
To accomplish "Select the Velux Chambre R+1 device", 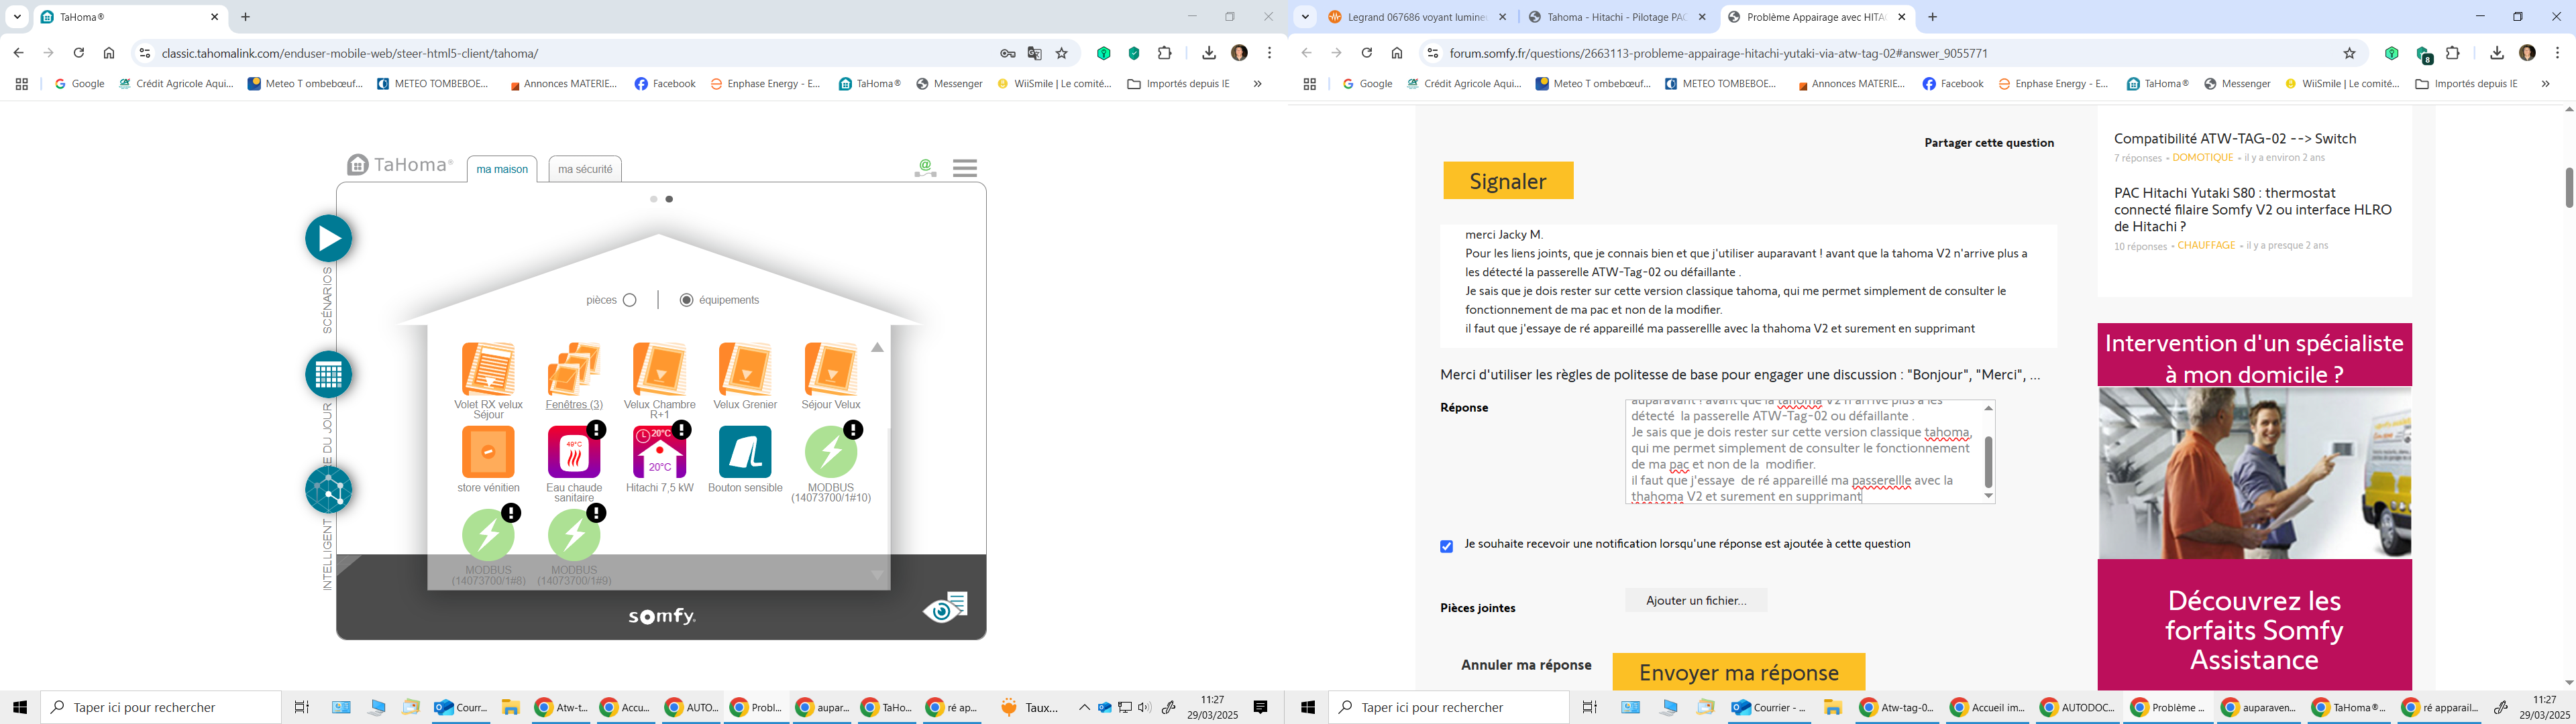I will coord(660,369).
